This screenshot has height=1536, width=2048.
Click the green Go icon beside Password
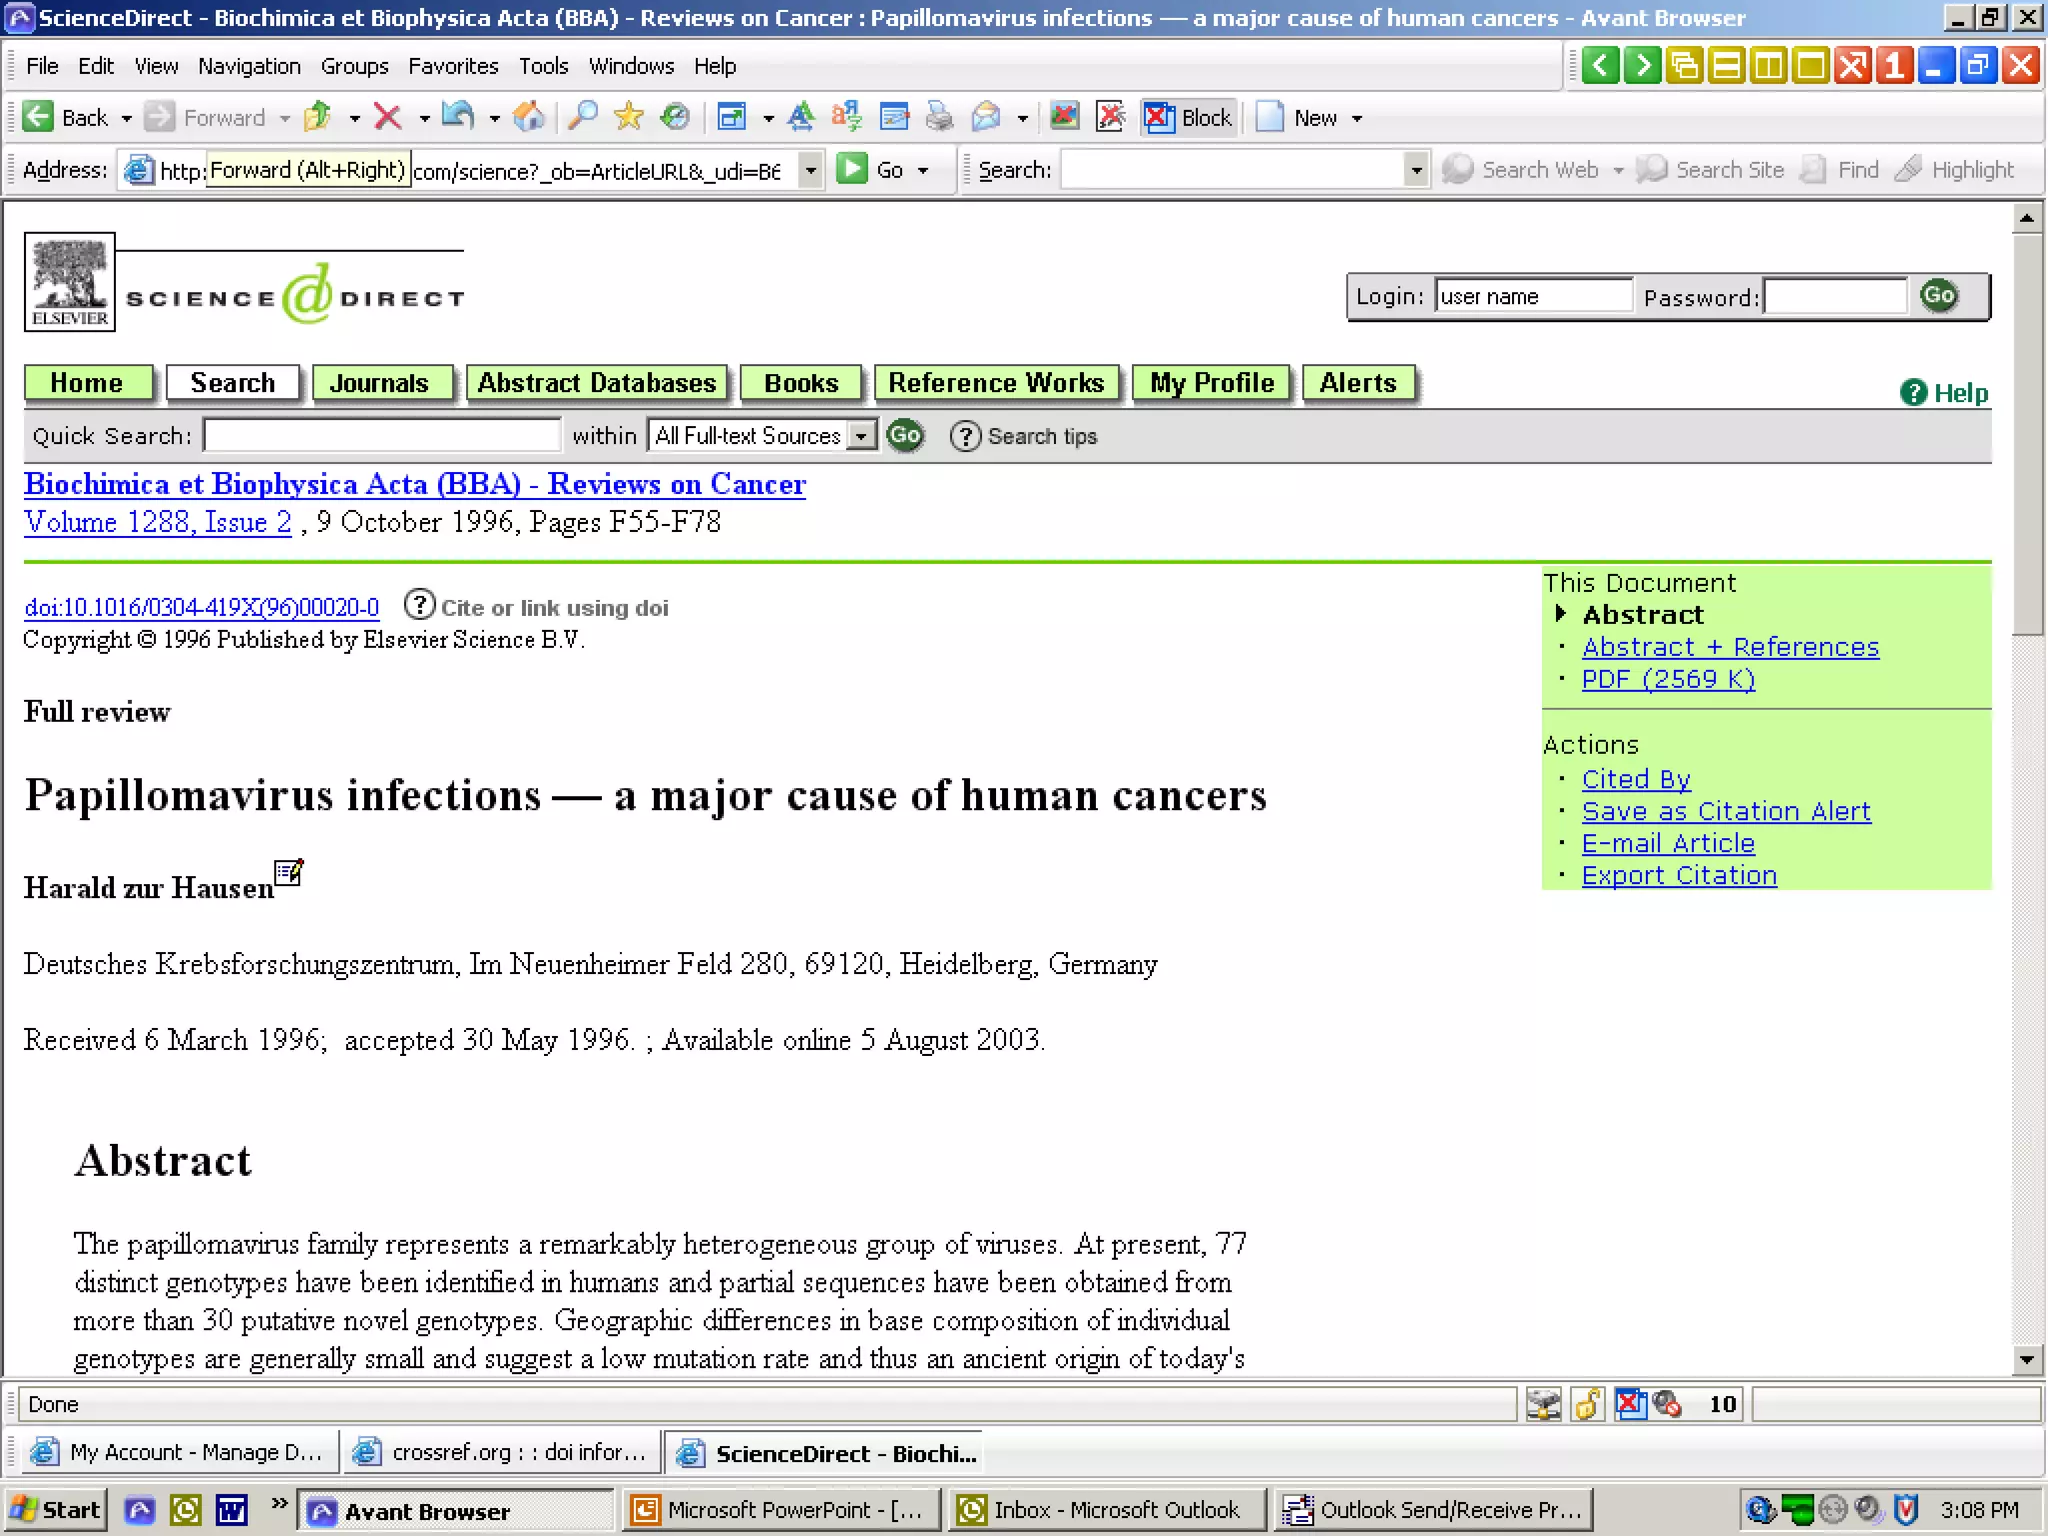[x=1938, y=296]
